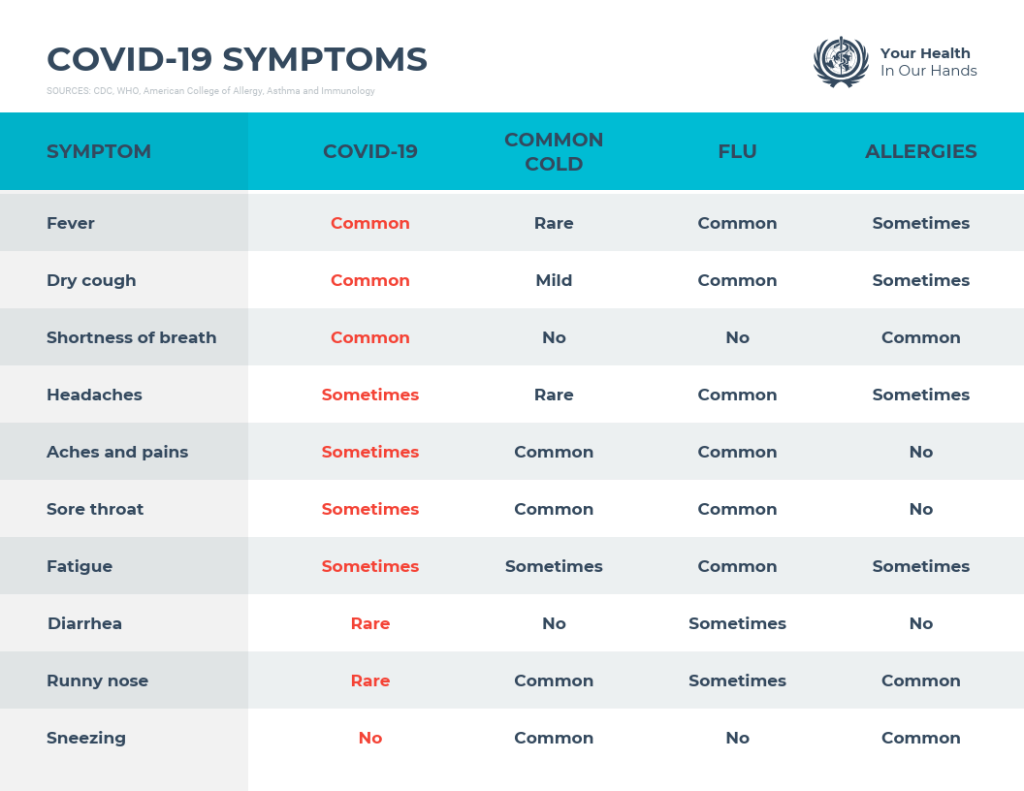Image resolution: width=1024 pixels, height=791 pixels.
Task: Click Flu 'Sometimes' in the Diarrhea row
Action: click(737, 624)
